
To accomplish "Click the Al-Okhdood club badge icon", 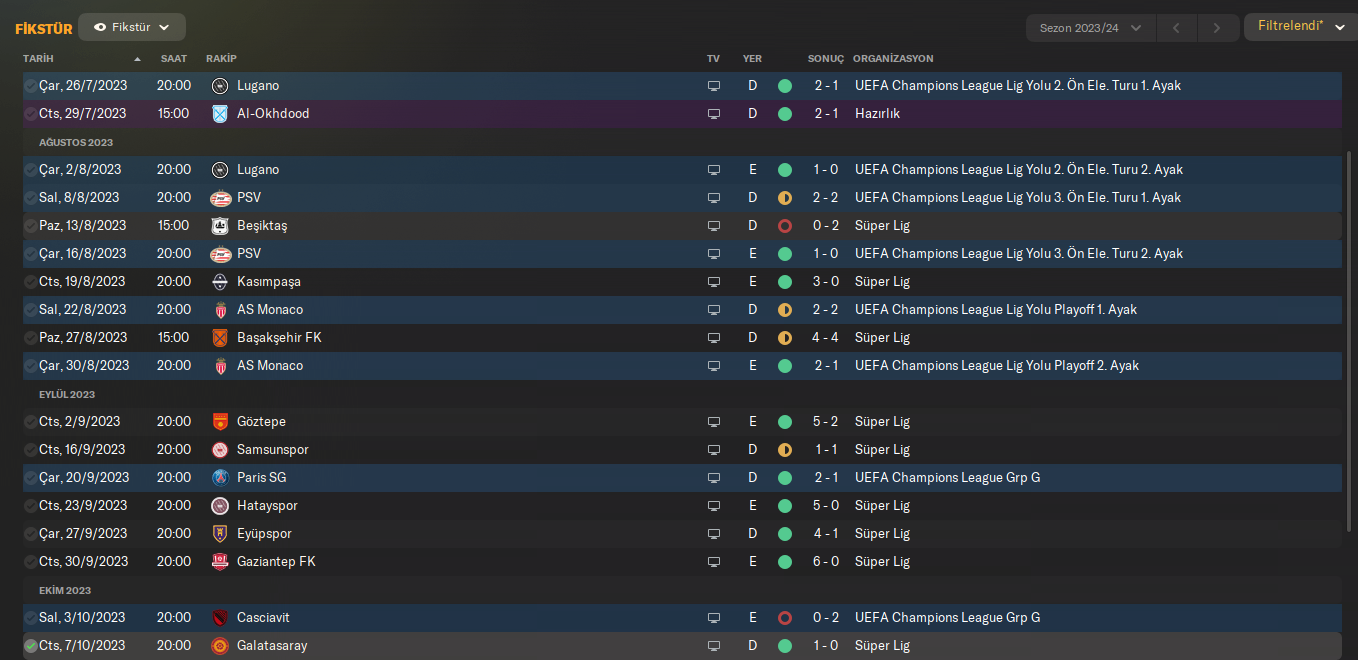I will 220,114.
